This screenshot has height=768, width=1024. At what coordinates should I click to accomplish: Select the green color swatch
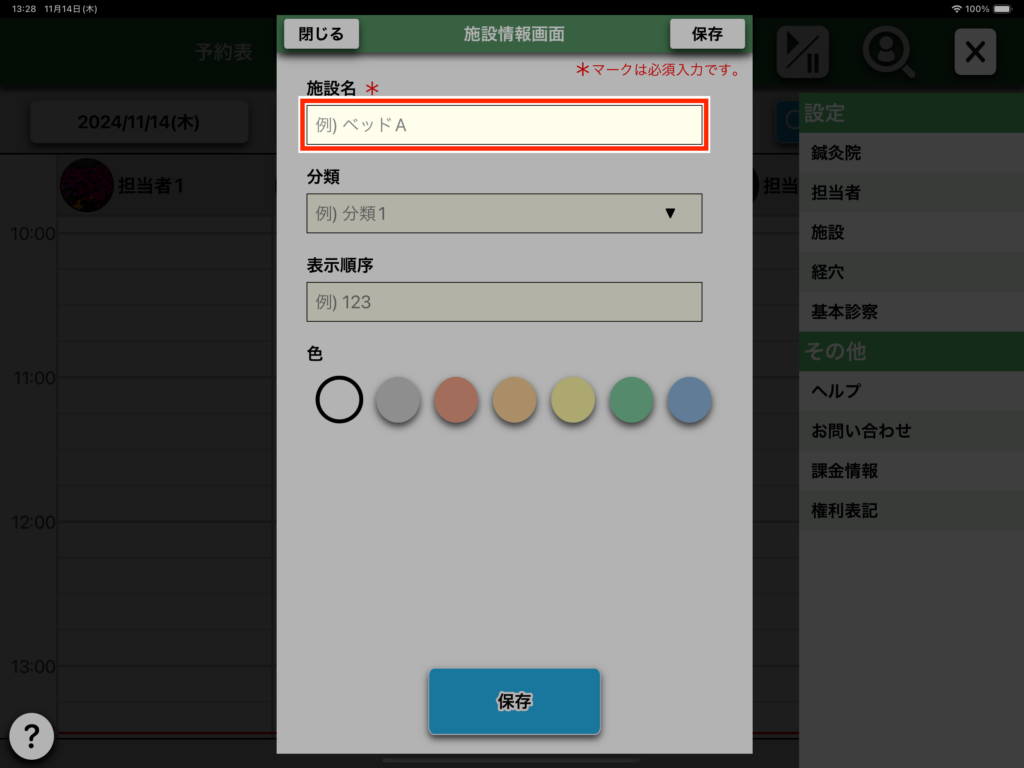(x=631, y=400)
